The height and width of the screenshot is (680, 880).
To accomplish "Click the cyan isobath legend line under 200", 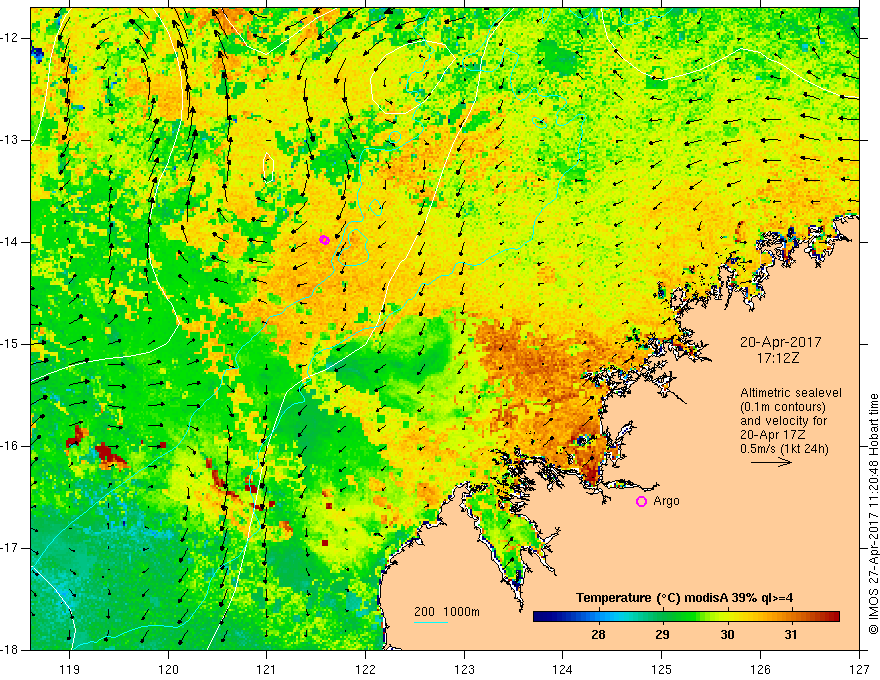I will coord(430,622).
